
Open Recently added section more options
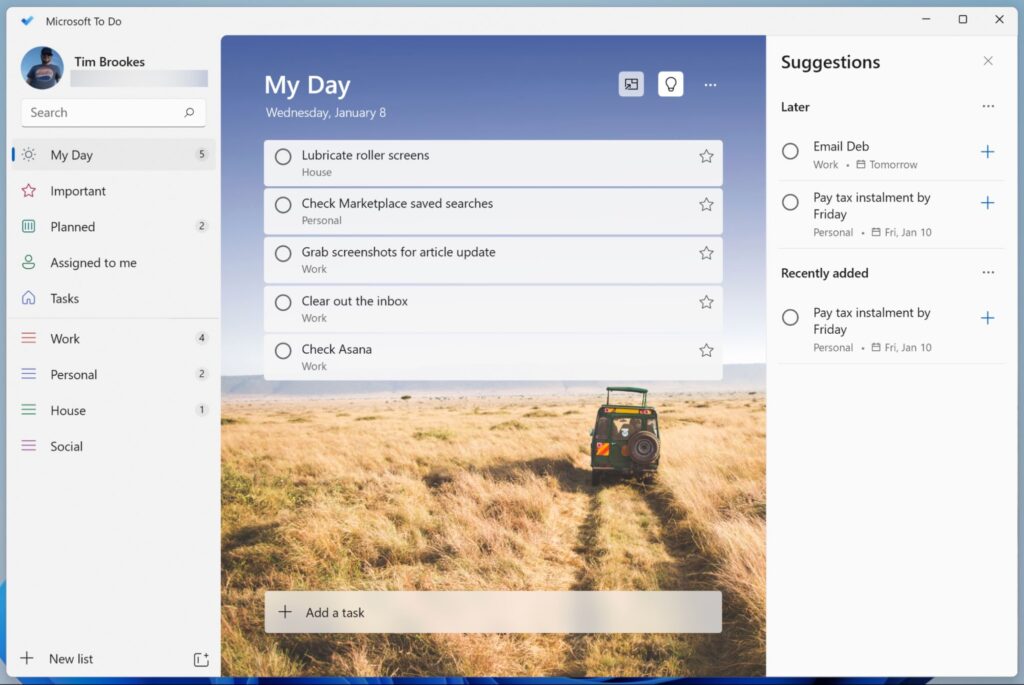click(988, 272)
